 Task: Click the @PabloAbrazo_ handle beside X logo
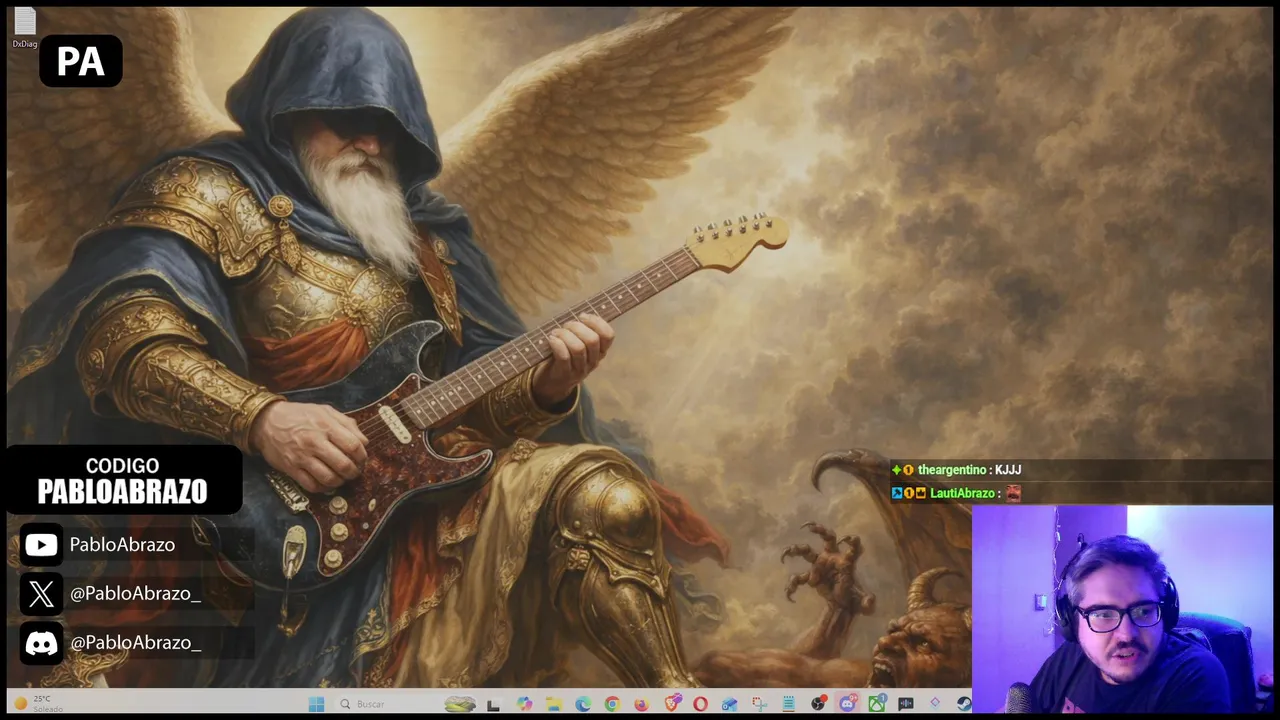click(136, 594)
